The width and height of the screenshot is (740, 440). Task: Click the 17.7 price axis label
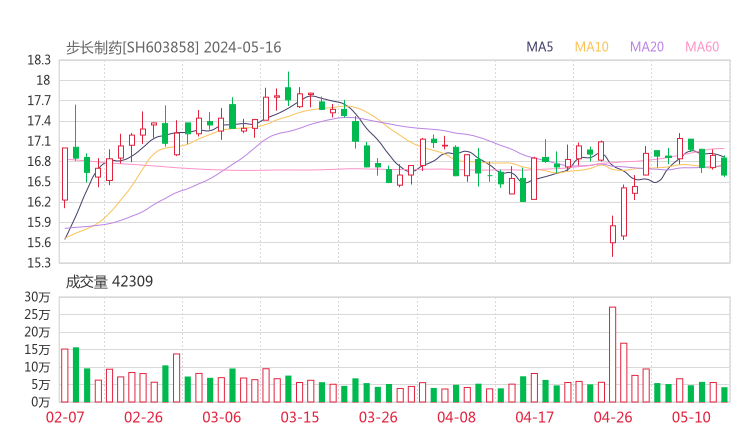[39, 101]
